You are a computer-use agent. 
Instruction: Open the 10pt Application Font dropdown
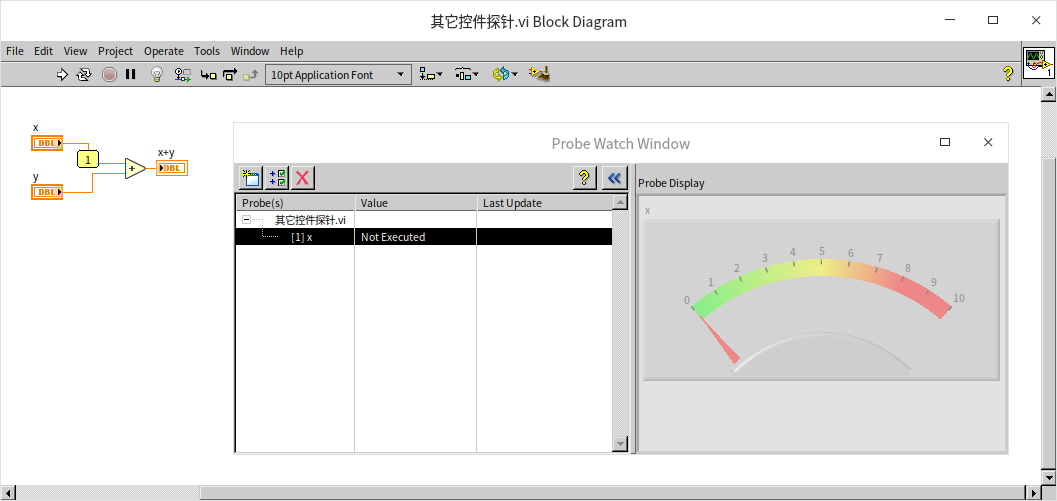point(338,75)
